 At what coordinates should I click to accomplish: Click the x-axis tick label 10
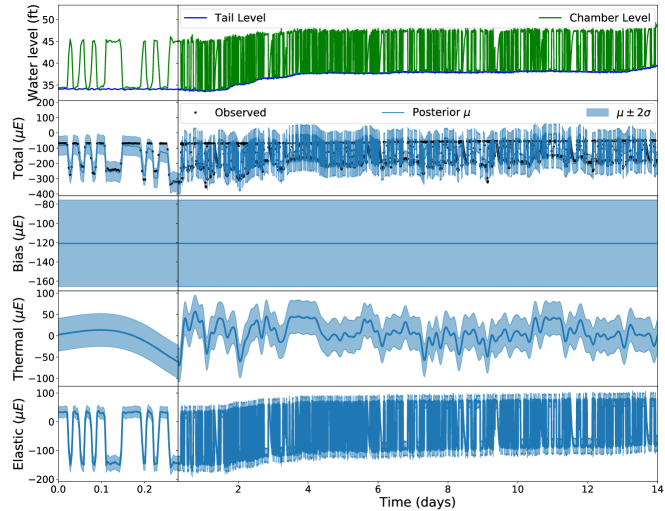point(517,489)
